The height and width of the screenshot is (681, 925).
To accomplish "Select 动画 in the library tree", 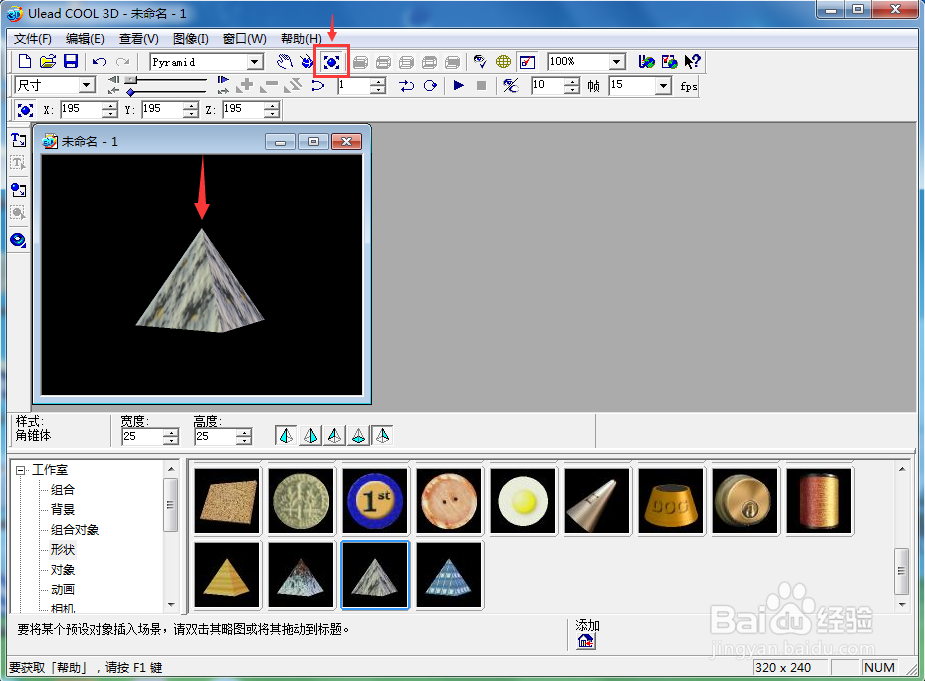I will point(63,590).
